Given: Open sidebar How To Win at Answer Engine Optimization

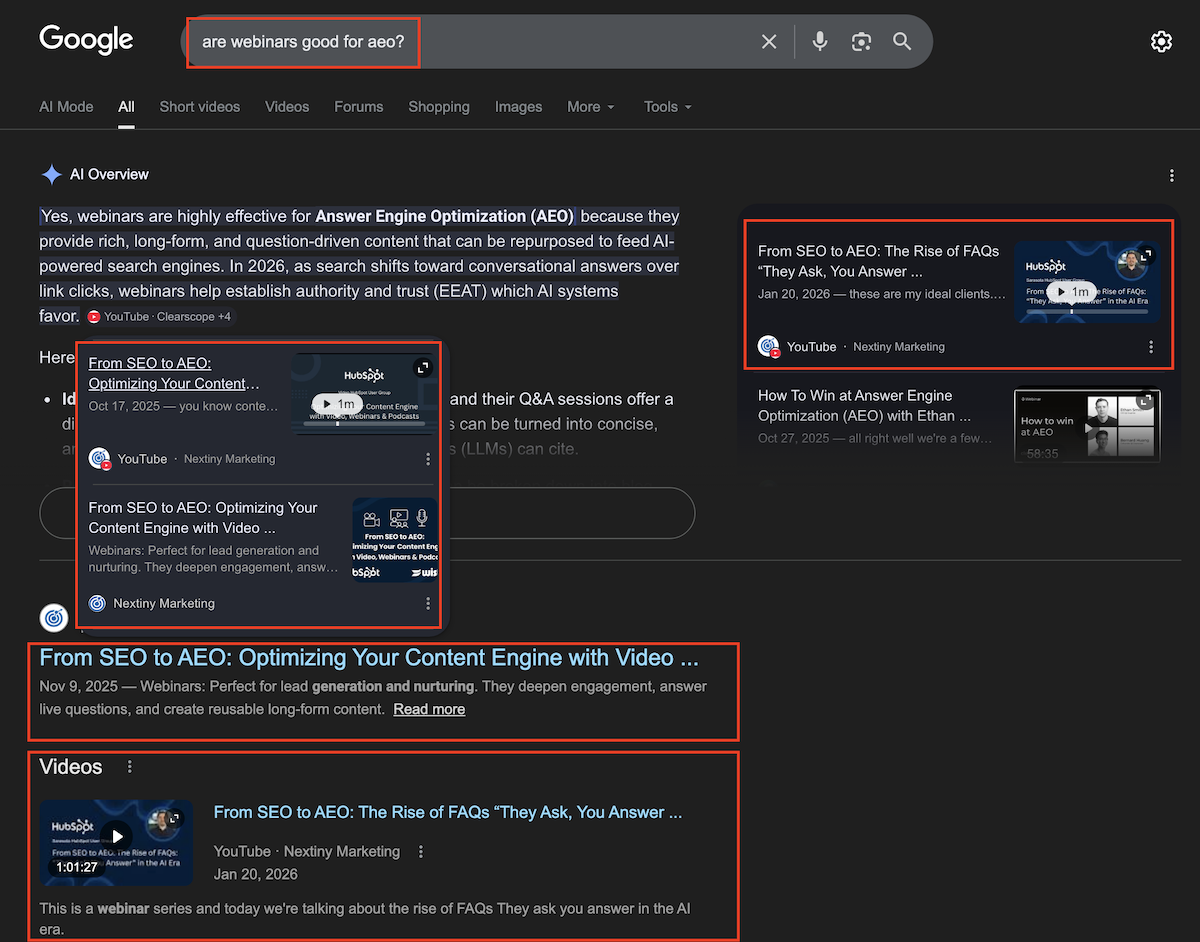Looking at the screenshot, I should click(x=864, y=405).
